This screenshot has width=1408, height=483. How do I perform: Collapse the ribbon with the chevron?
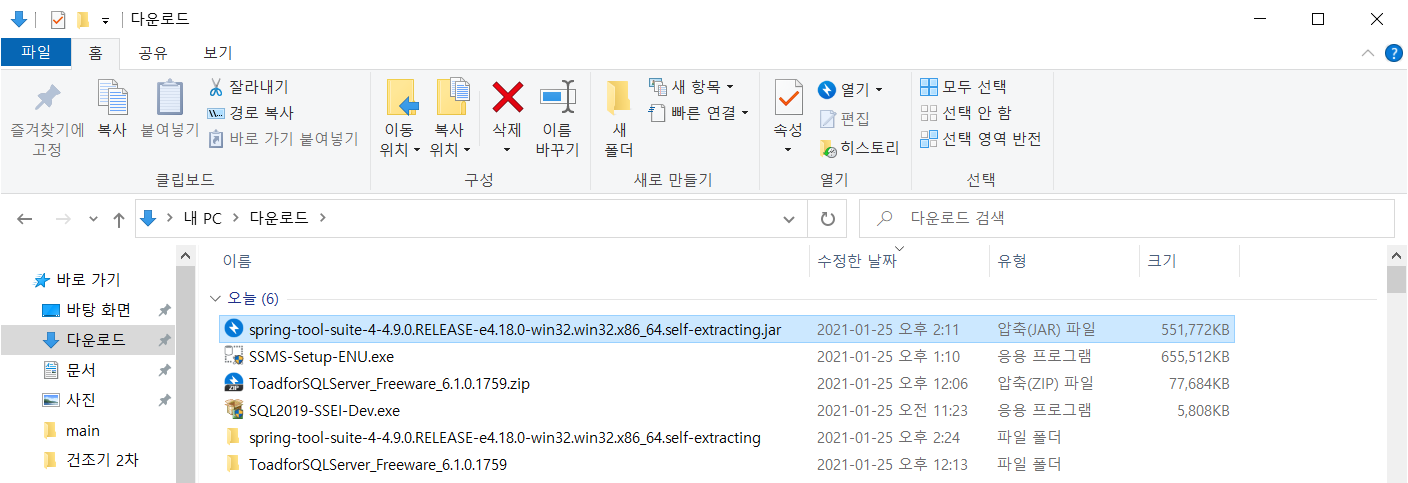[x=1367, y=53]
